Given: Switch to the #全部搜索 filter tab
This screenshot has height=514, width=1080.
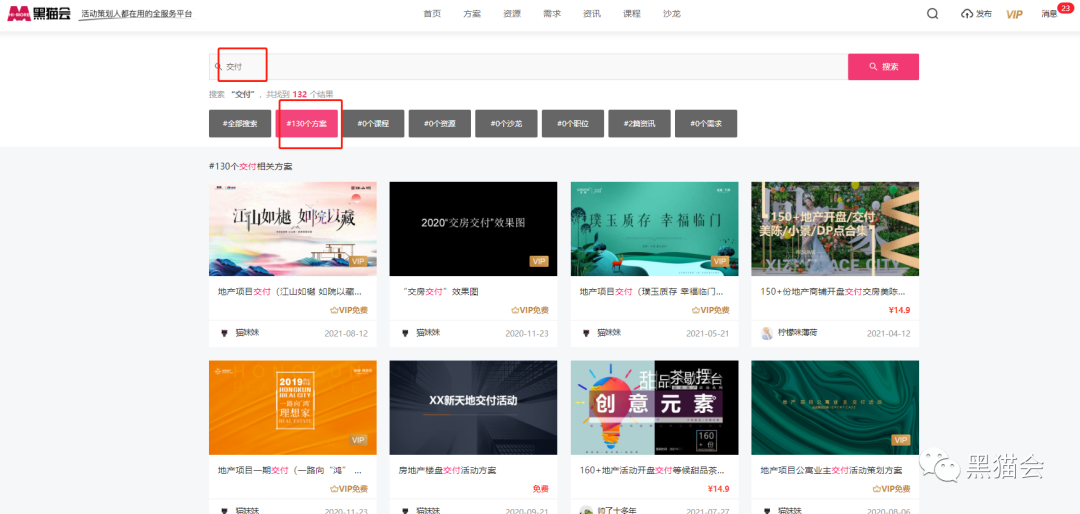Looking at the screenshot, I should tap(239, 124).
